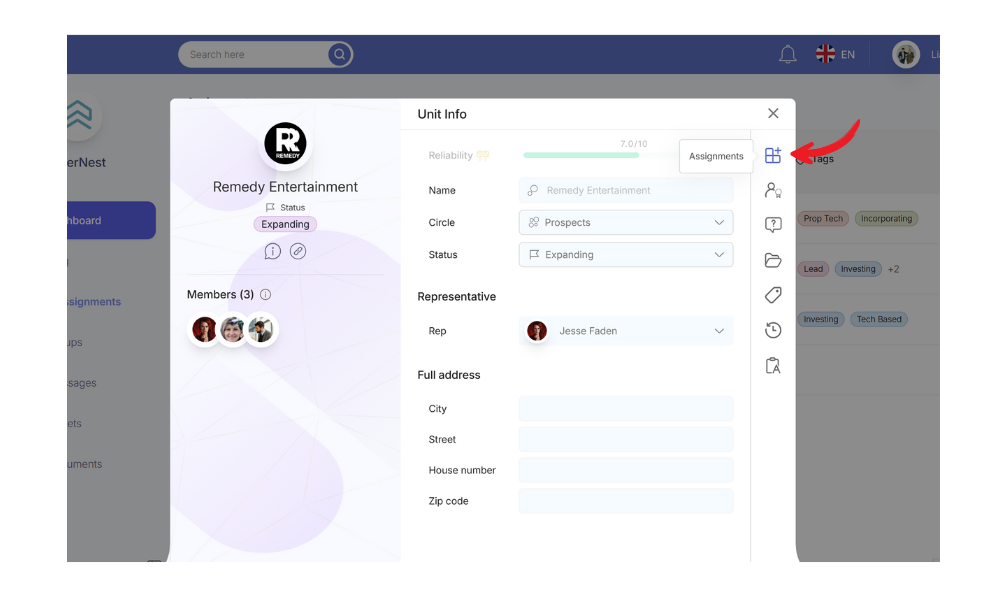
Task: Click the UK flag language icon
Action: coord(825,54)
